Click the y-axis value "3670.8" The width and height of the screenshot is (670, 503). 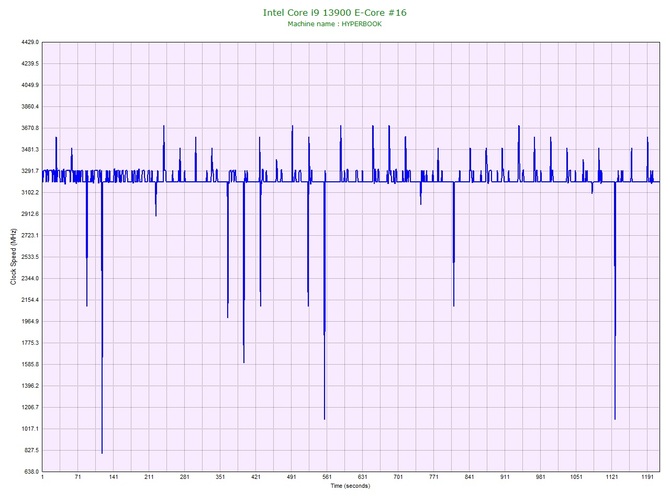30,128
